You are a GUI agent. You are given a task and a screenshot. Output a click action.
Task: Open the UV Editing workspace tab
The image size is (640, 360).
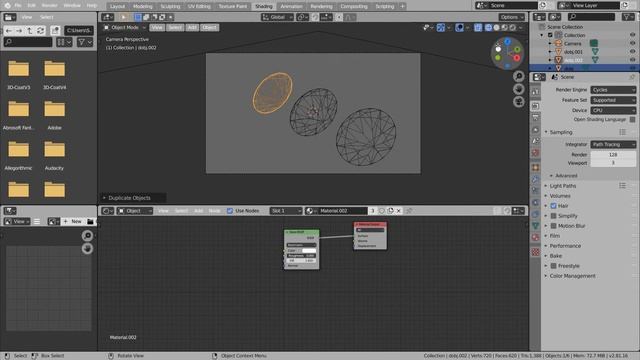199,6
